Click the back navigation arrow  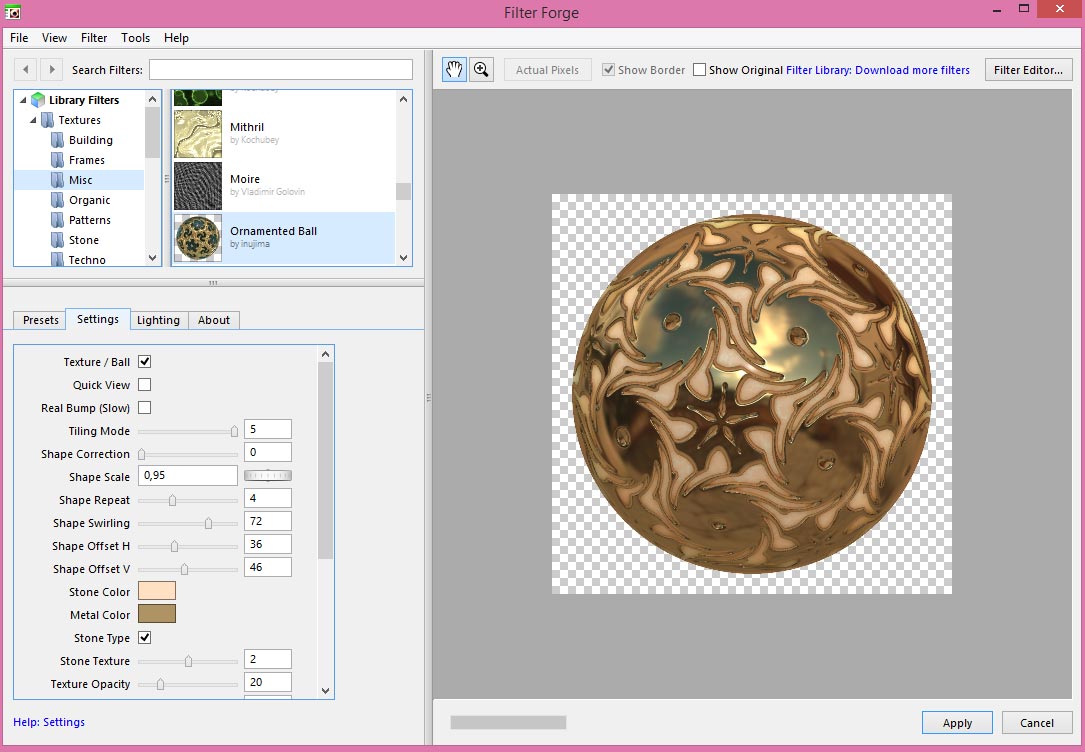click(x=26, y=70)
